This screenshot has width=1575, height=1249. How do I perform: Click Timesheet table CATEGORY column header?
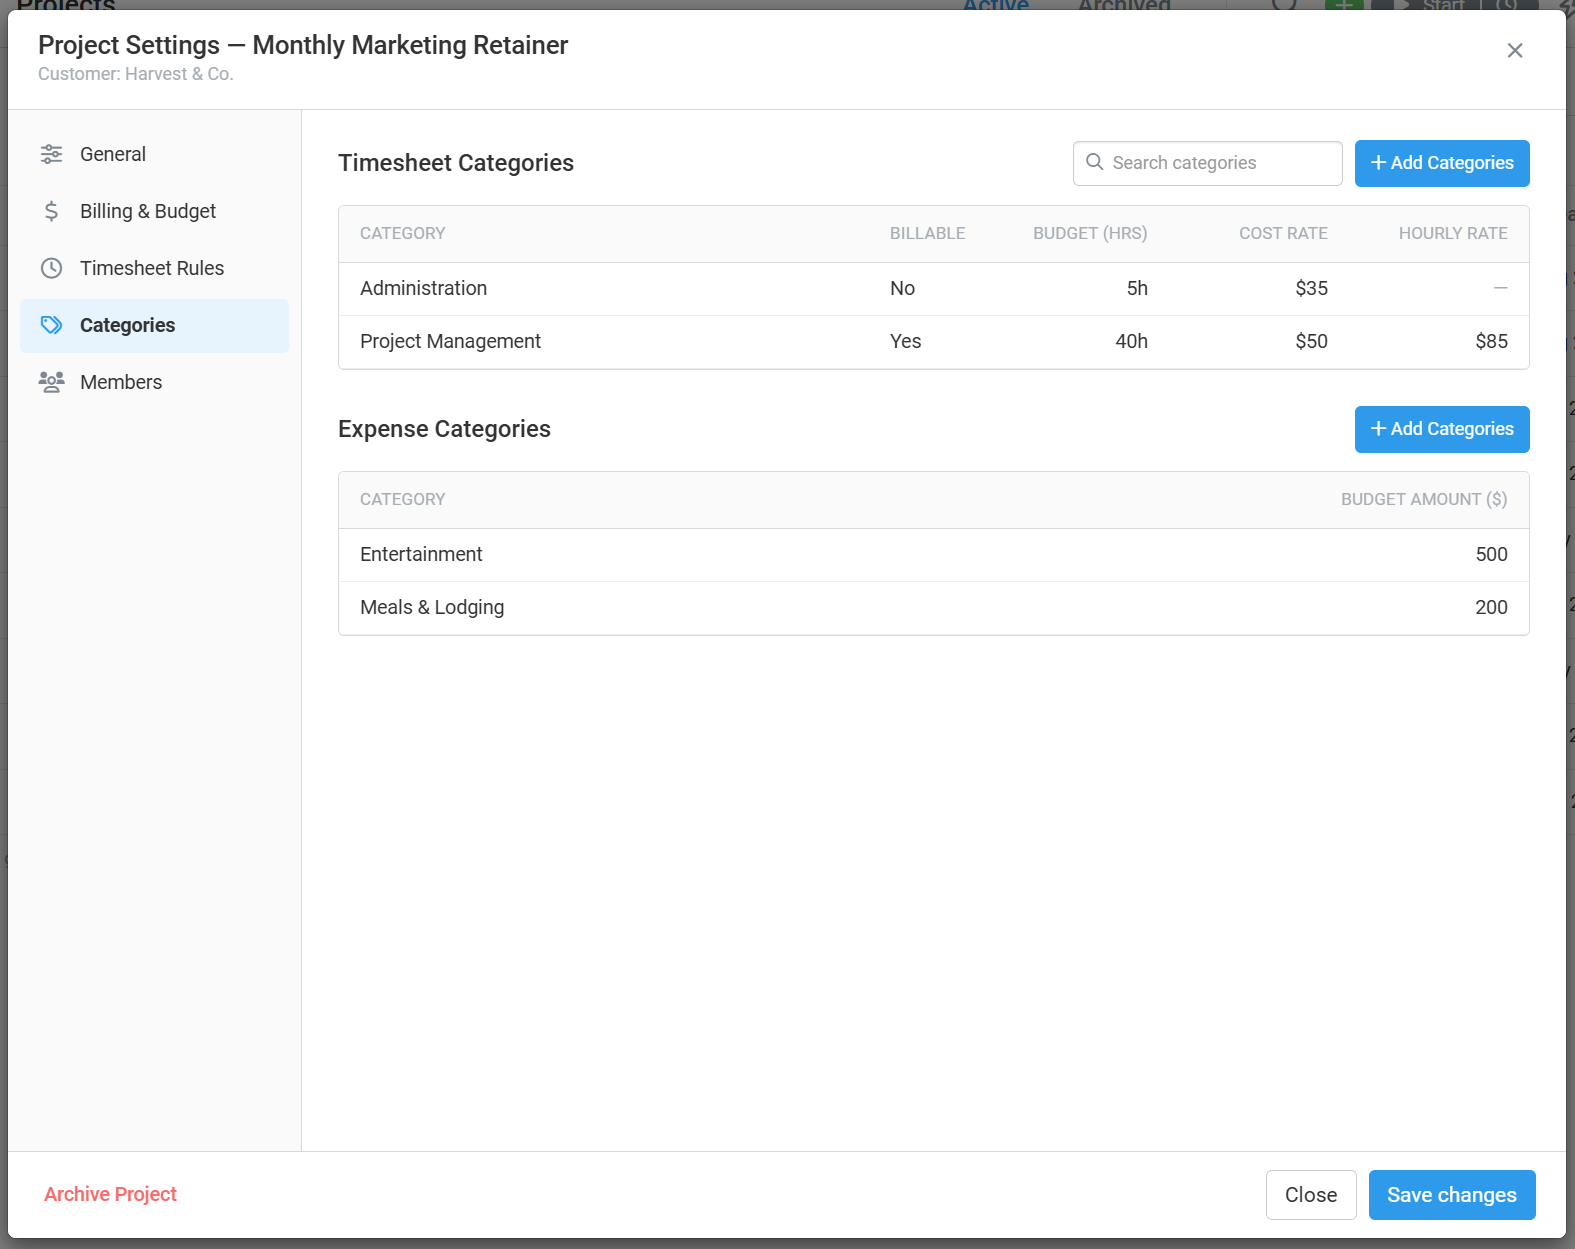click(402, 233)
